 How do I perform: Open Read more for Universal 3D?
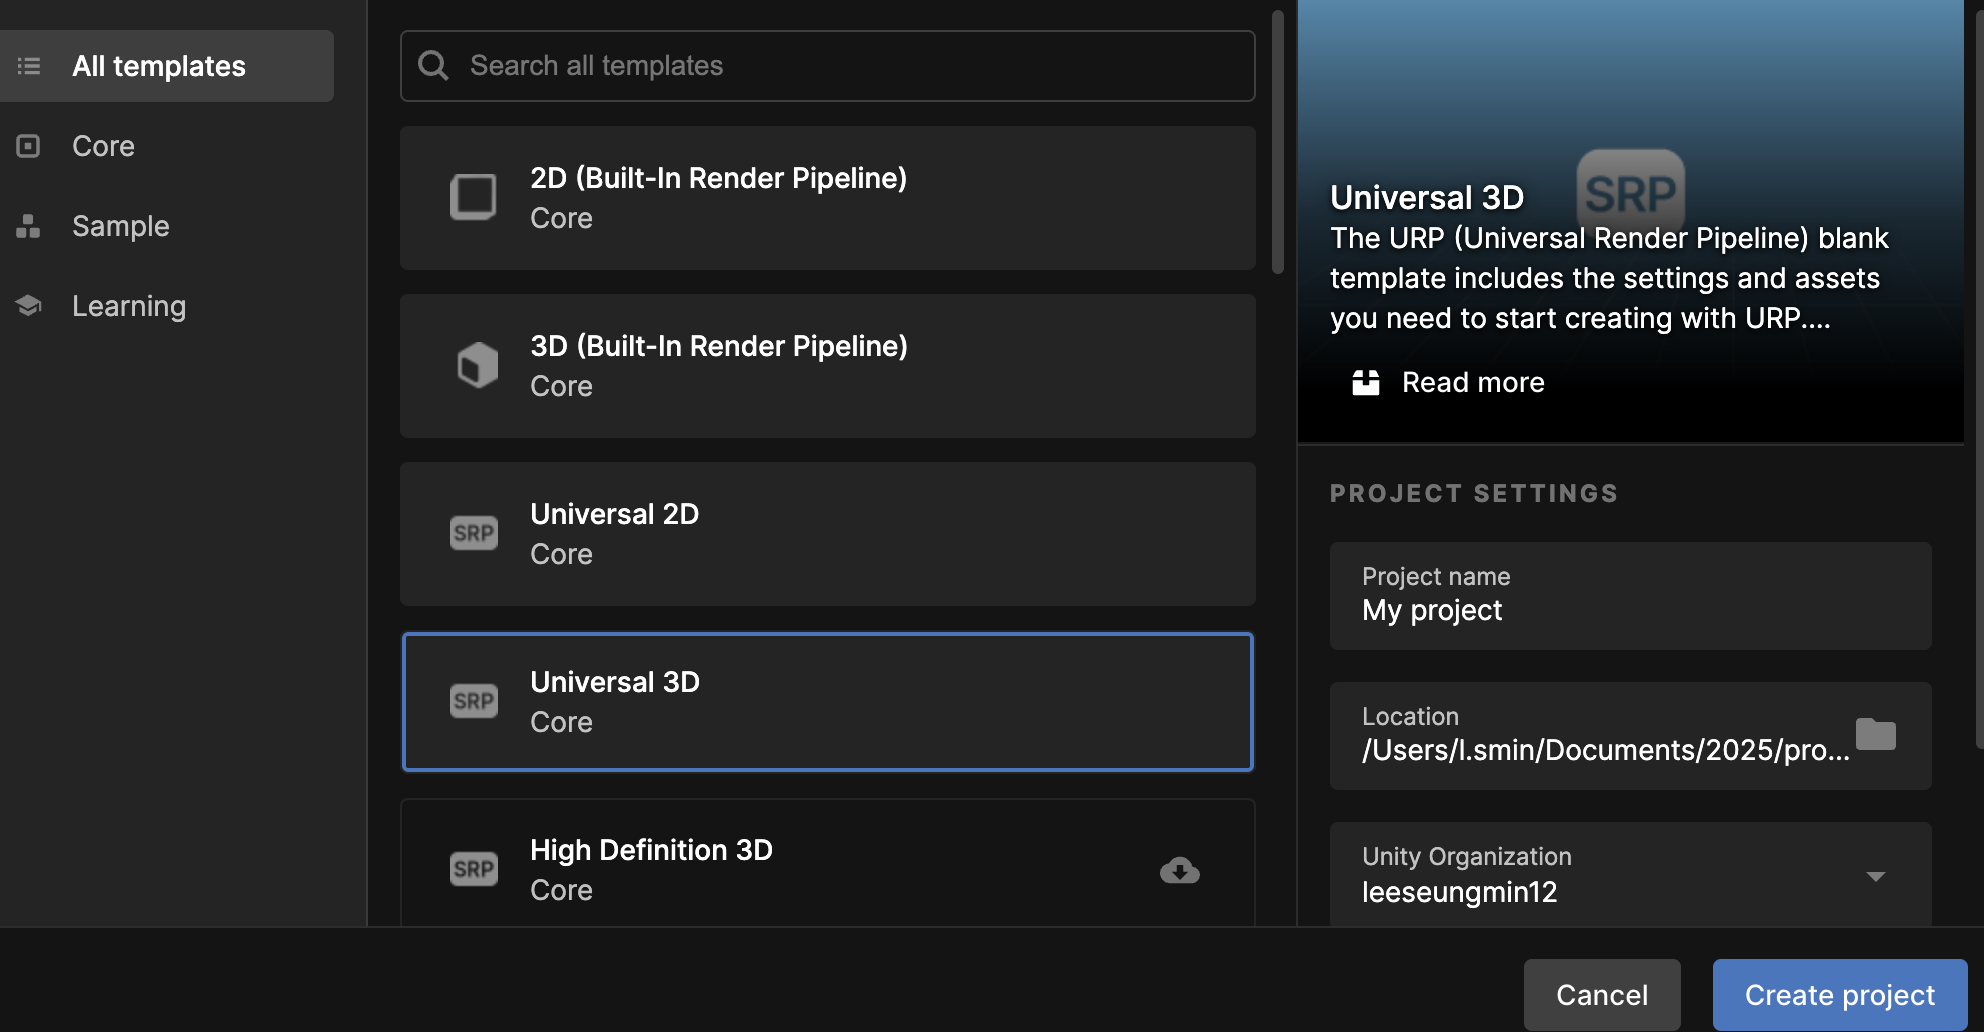pos(1473,382)
